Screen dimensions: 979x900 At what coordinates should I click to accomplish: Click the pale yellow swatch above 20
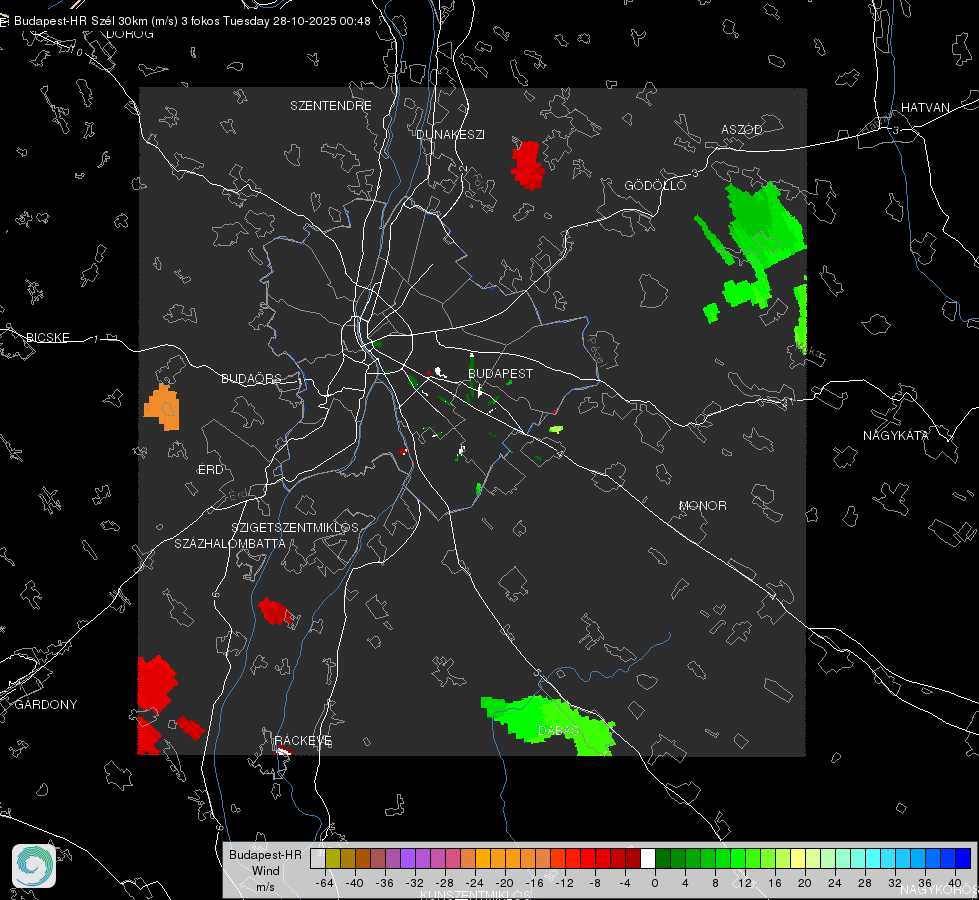[x=799, y=859]
